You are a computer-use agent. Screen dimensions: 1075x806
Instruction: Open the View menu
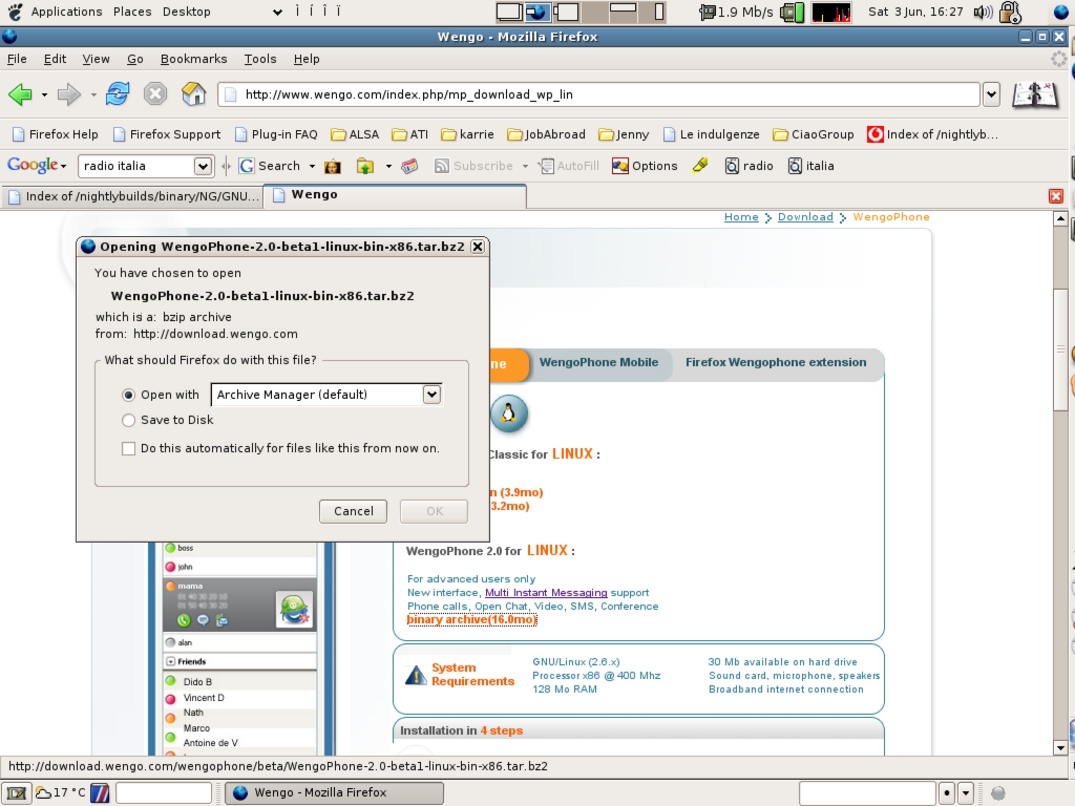pyautogui.click(x=96, y=59)
